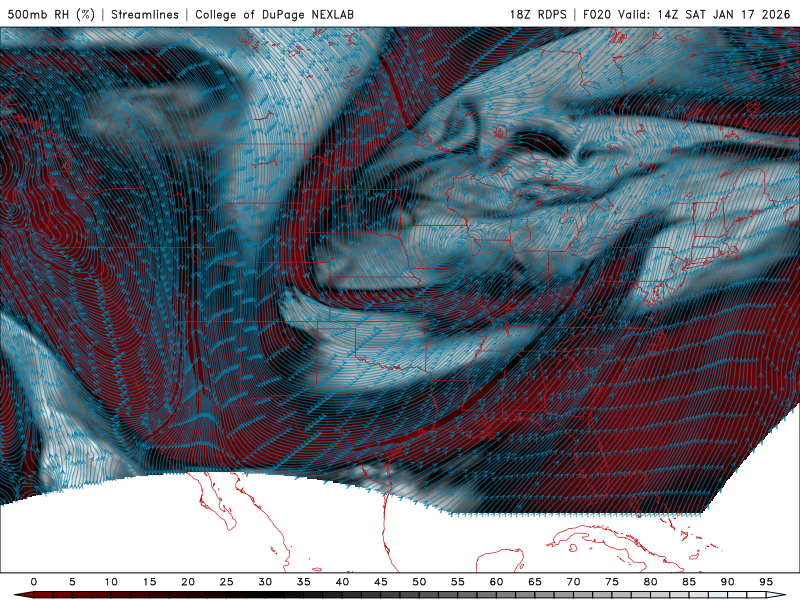Viewport: 800px width, 600px height.
Task: Click the colorbar label "85"
Action: tap(689, 582)
